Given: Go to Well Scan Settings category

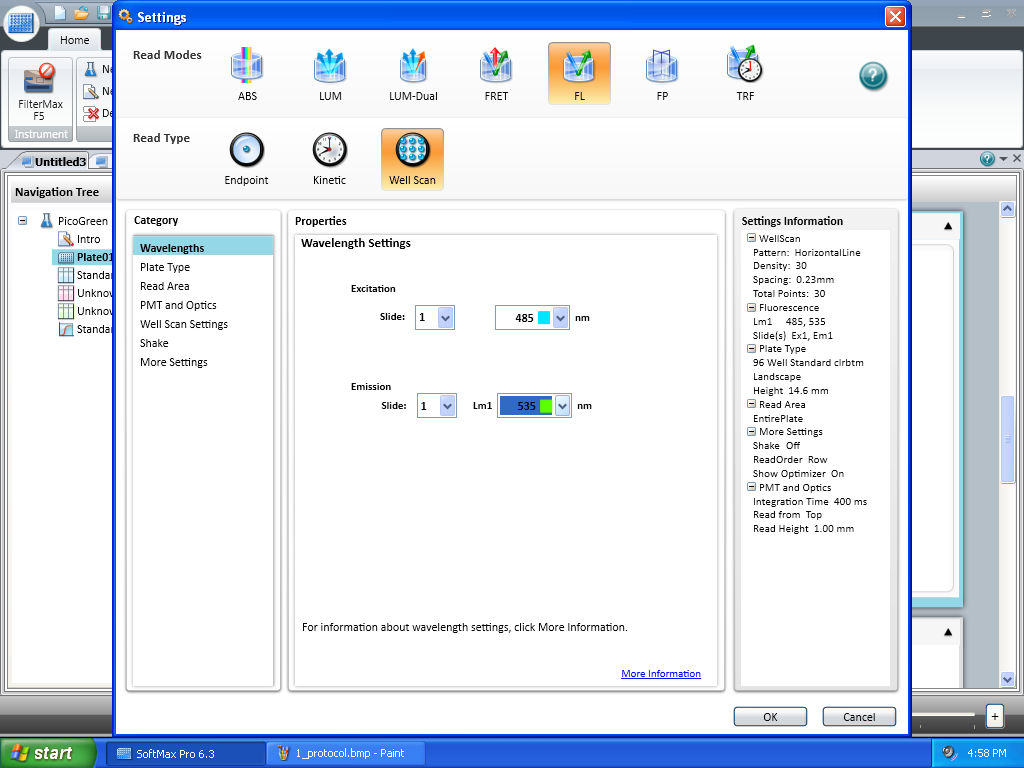Looking at the screenshot, I should 184,324.
